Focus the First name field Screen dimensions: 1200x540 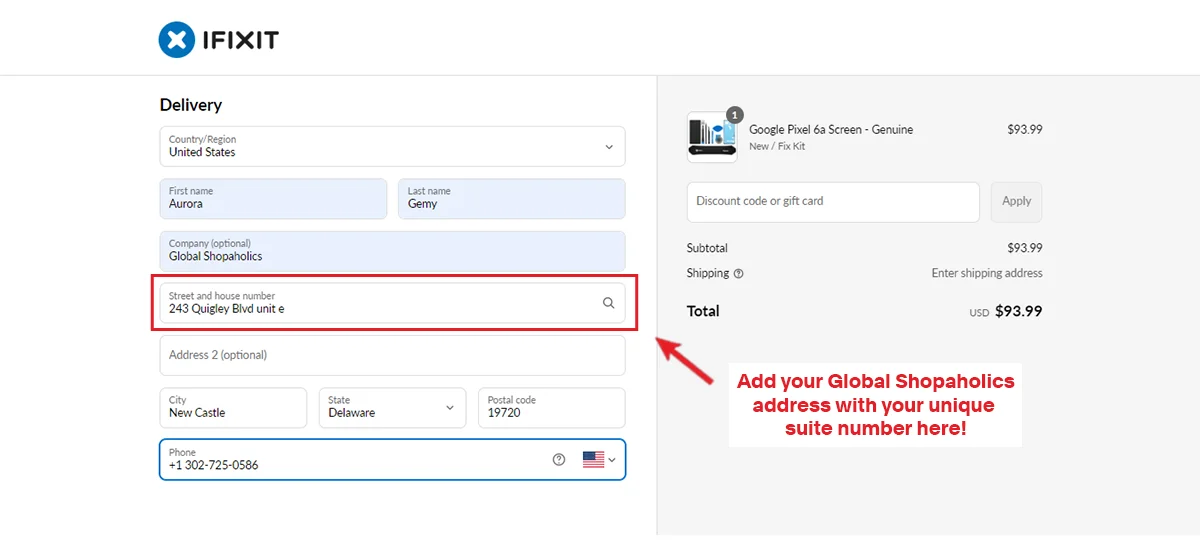[272, 199]
